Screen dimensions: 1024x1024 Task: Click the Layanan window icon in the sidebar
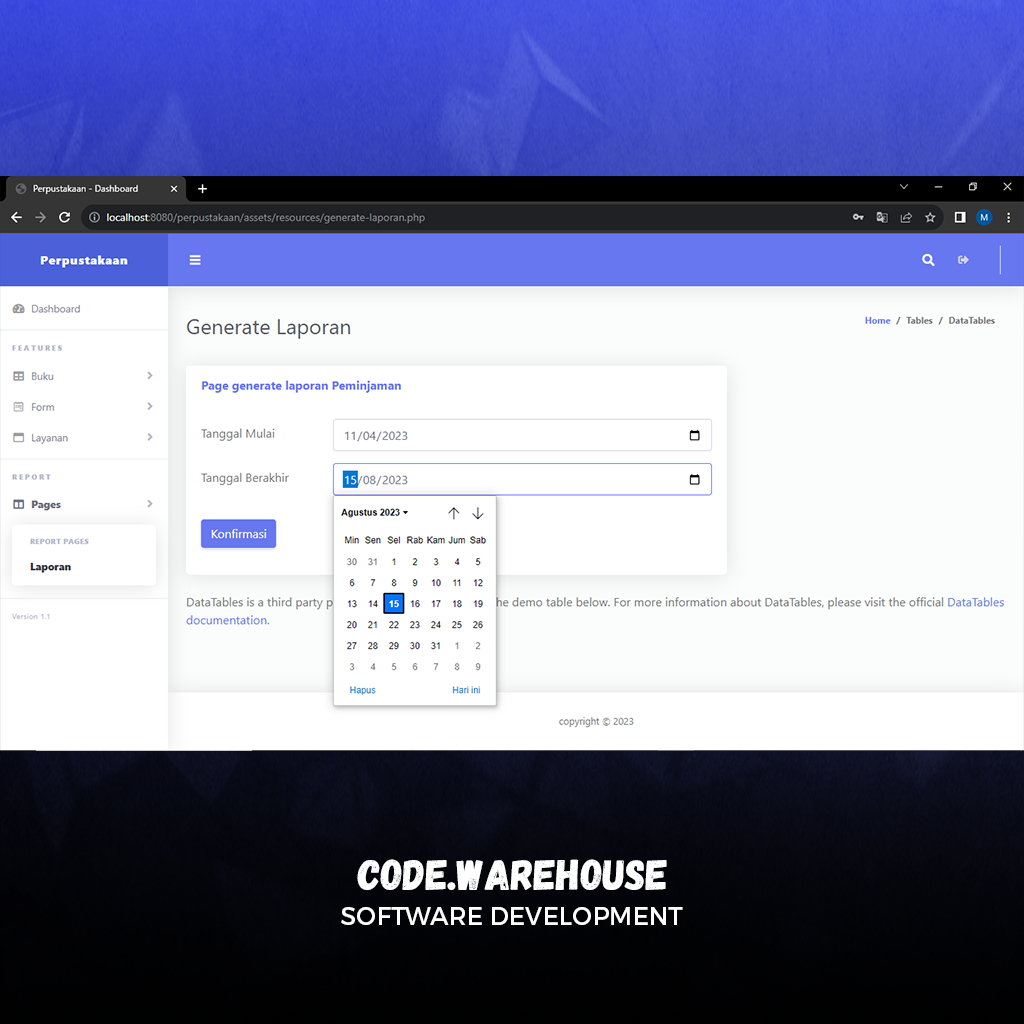tap(19, 438)
